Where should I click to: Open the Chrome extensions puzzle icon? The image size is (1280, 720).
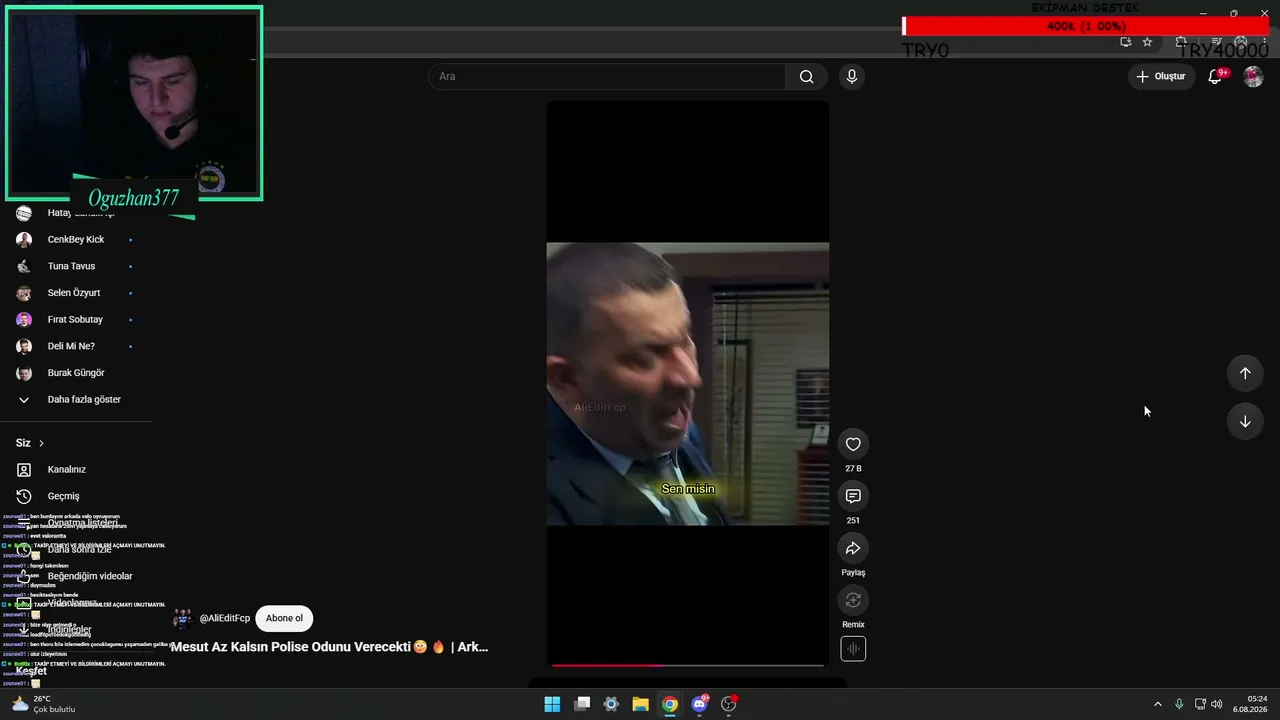tap(1181, 42)
